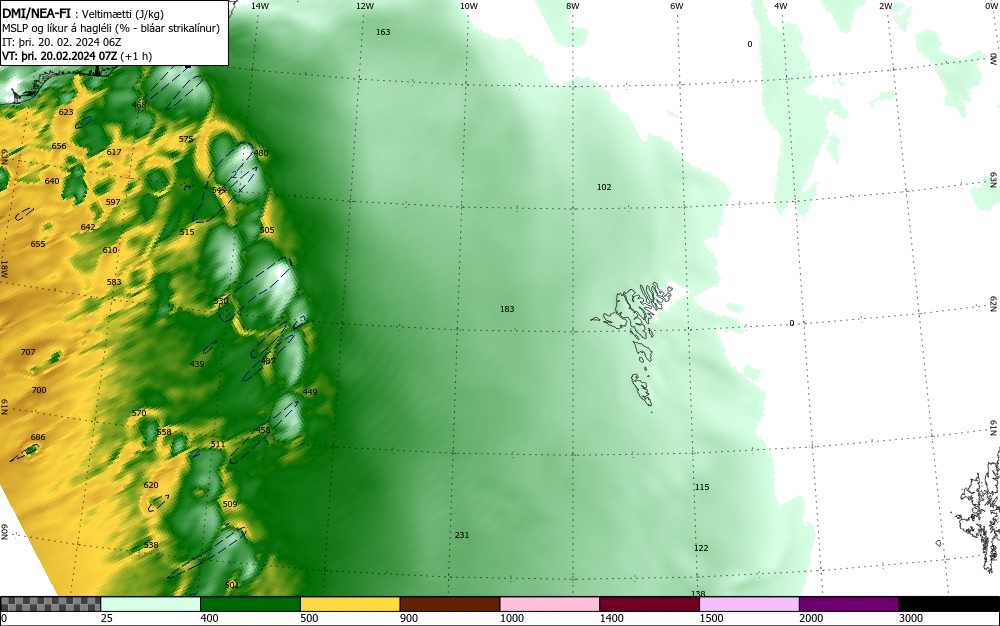The image size is (1000, 626).
Task: Pick the maroon 1400–1500 legend swatch
Action: (649, 604)
